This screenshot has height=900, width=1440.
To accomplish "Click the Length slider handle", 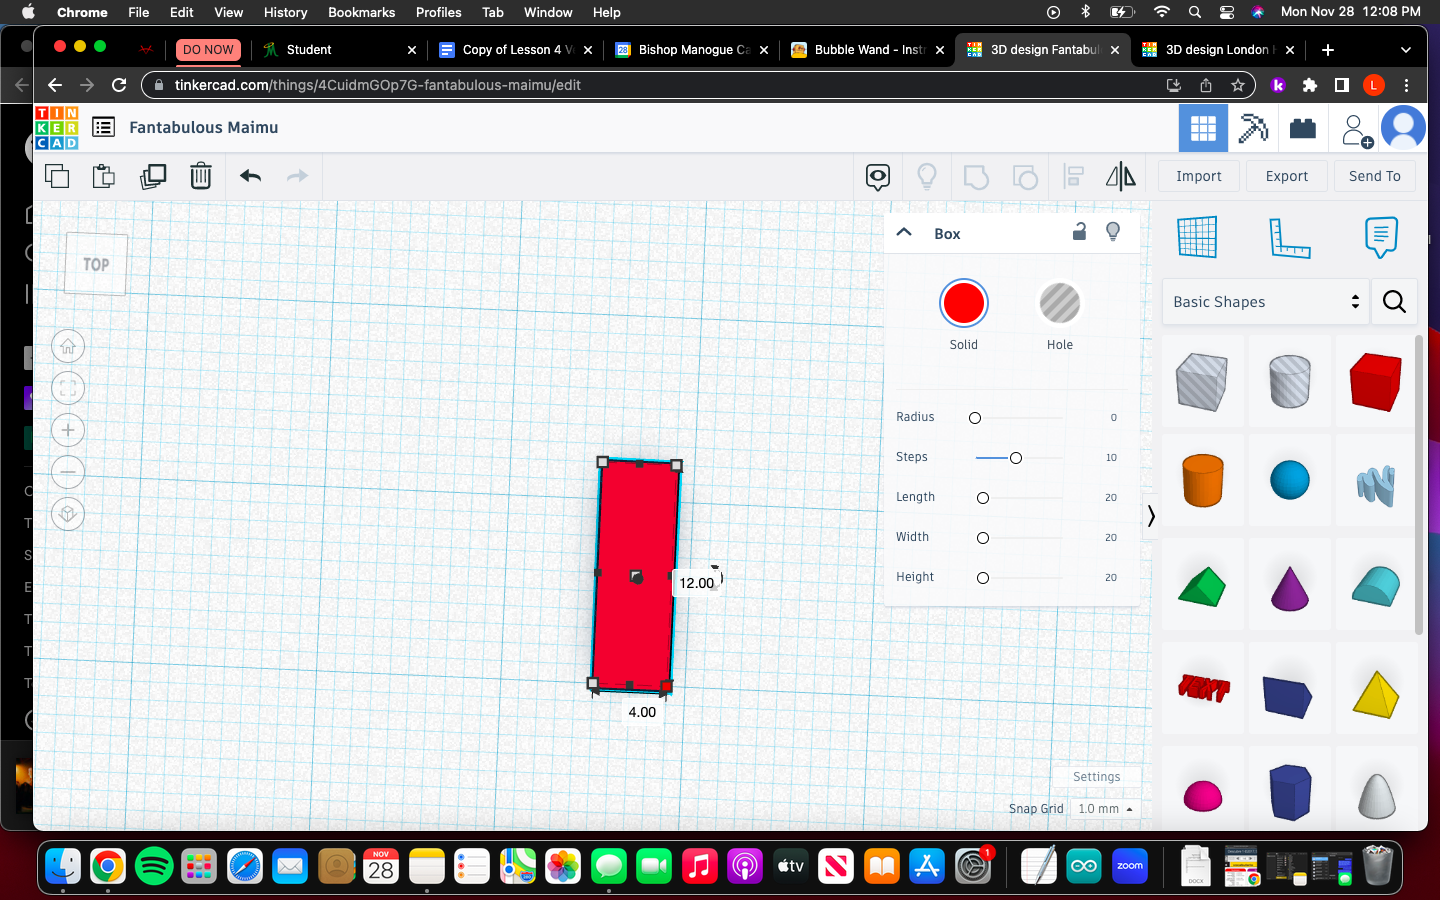I will pos(983,498).
